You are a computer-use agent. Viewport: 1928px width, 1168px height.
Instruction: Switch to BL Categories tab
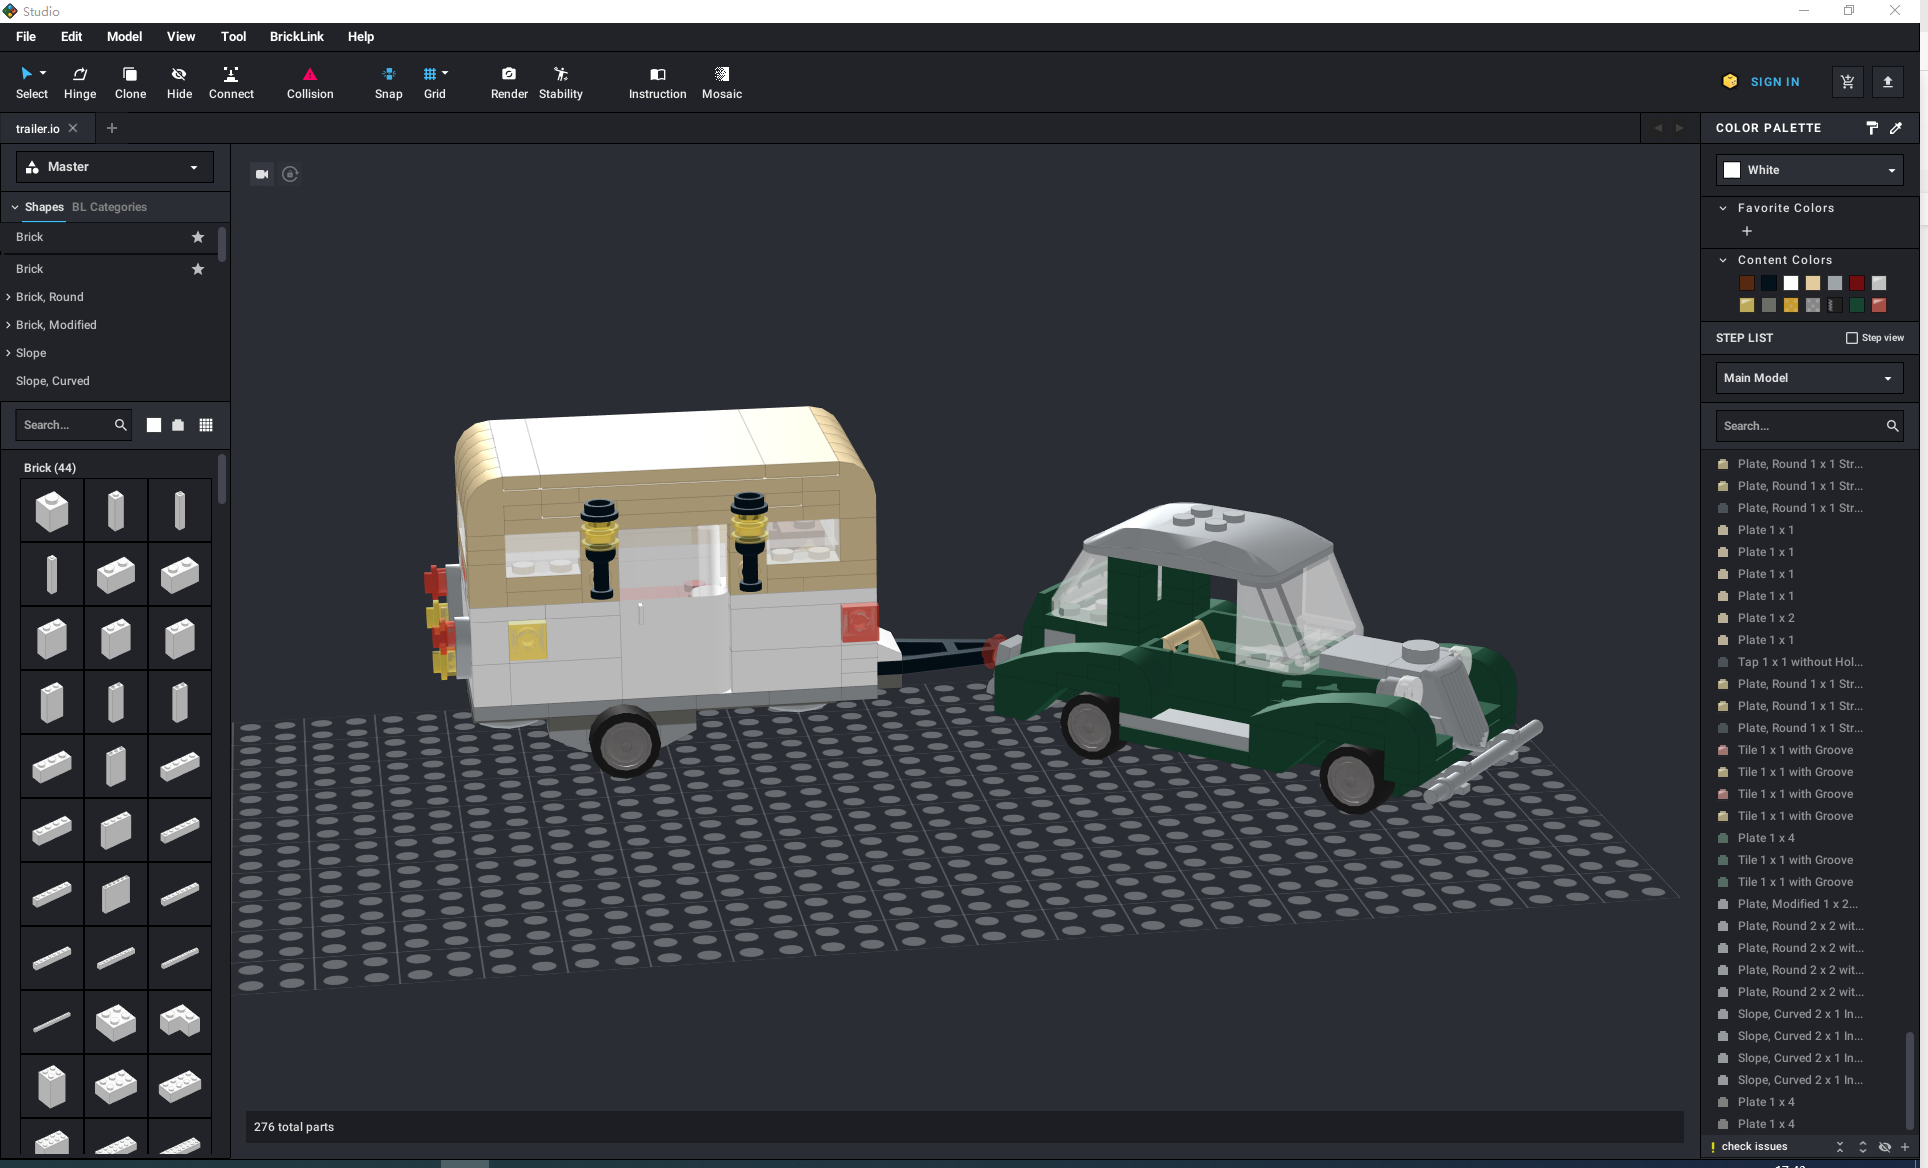[x=109, y=207]
